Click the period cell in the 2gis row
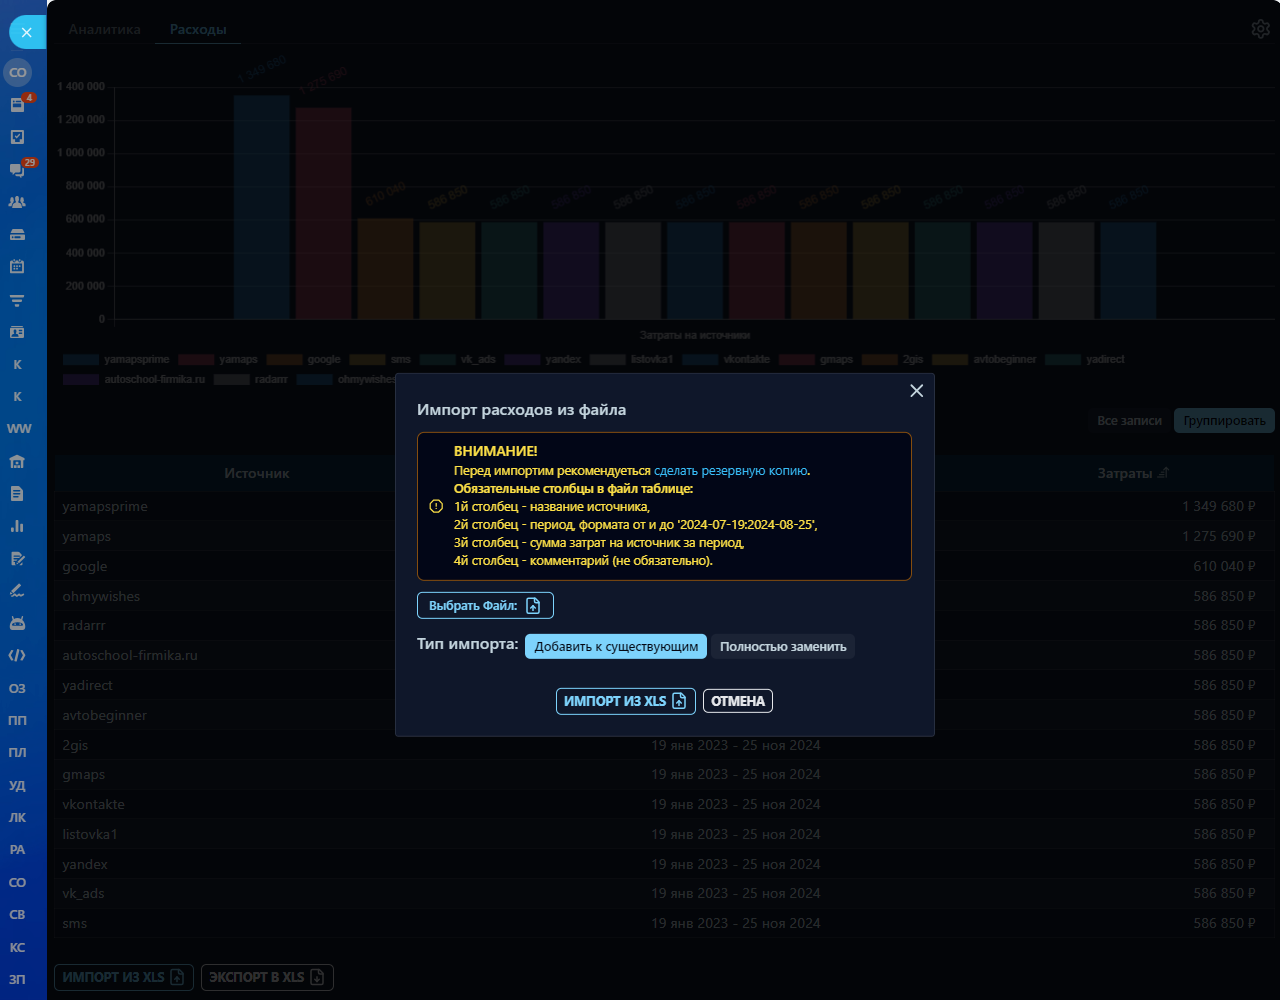 [736, 745]
